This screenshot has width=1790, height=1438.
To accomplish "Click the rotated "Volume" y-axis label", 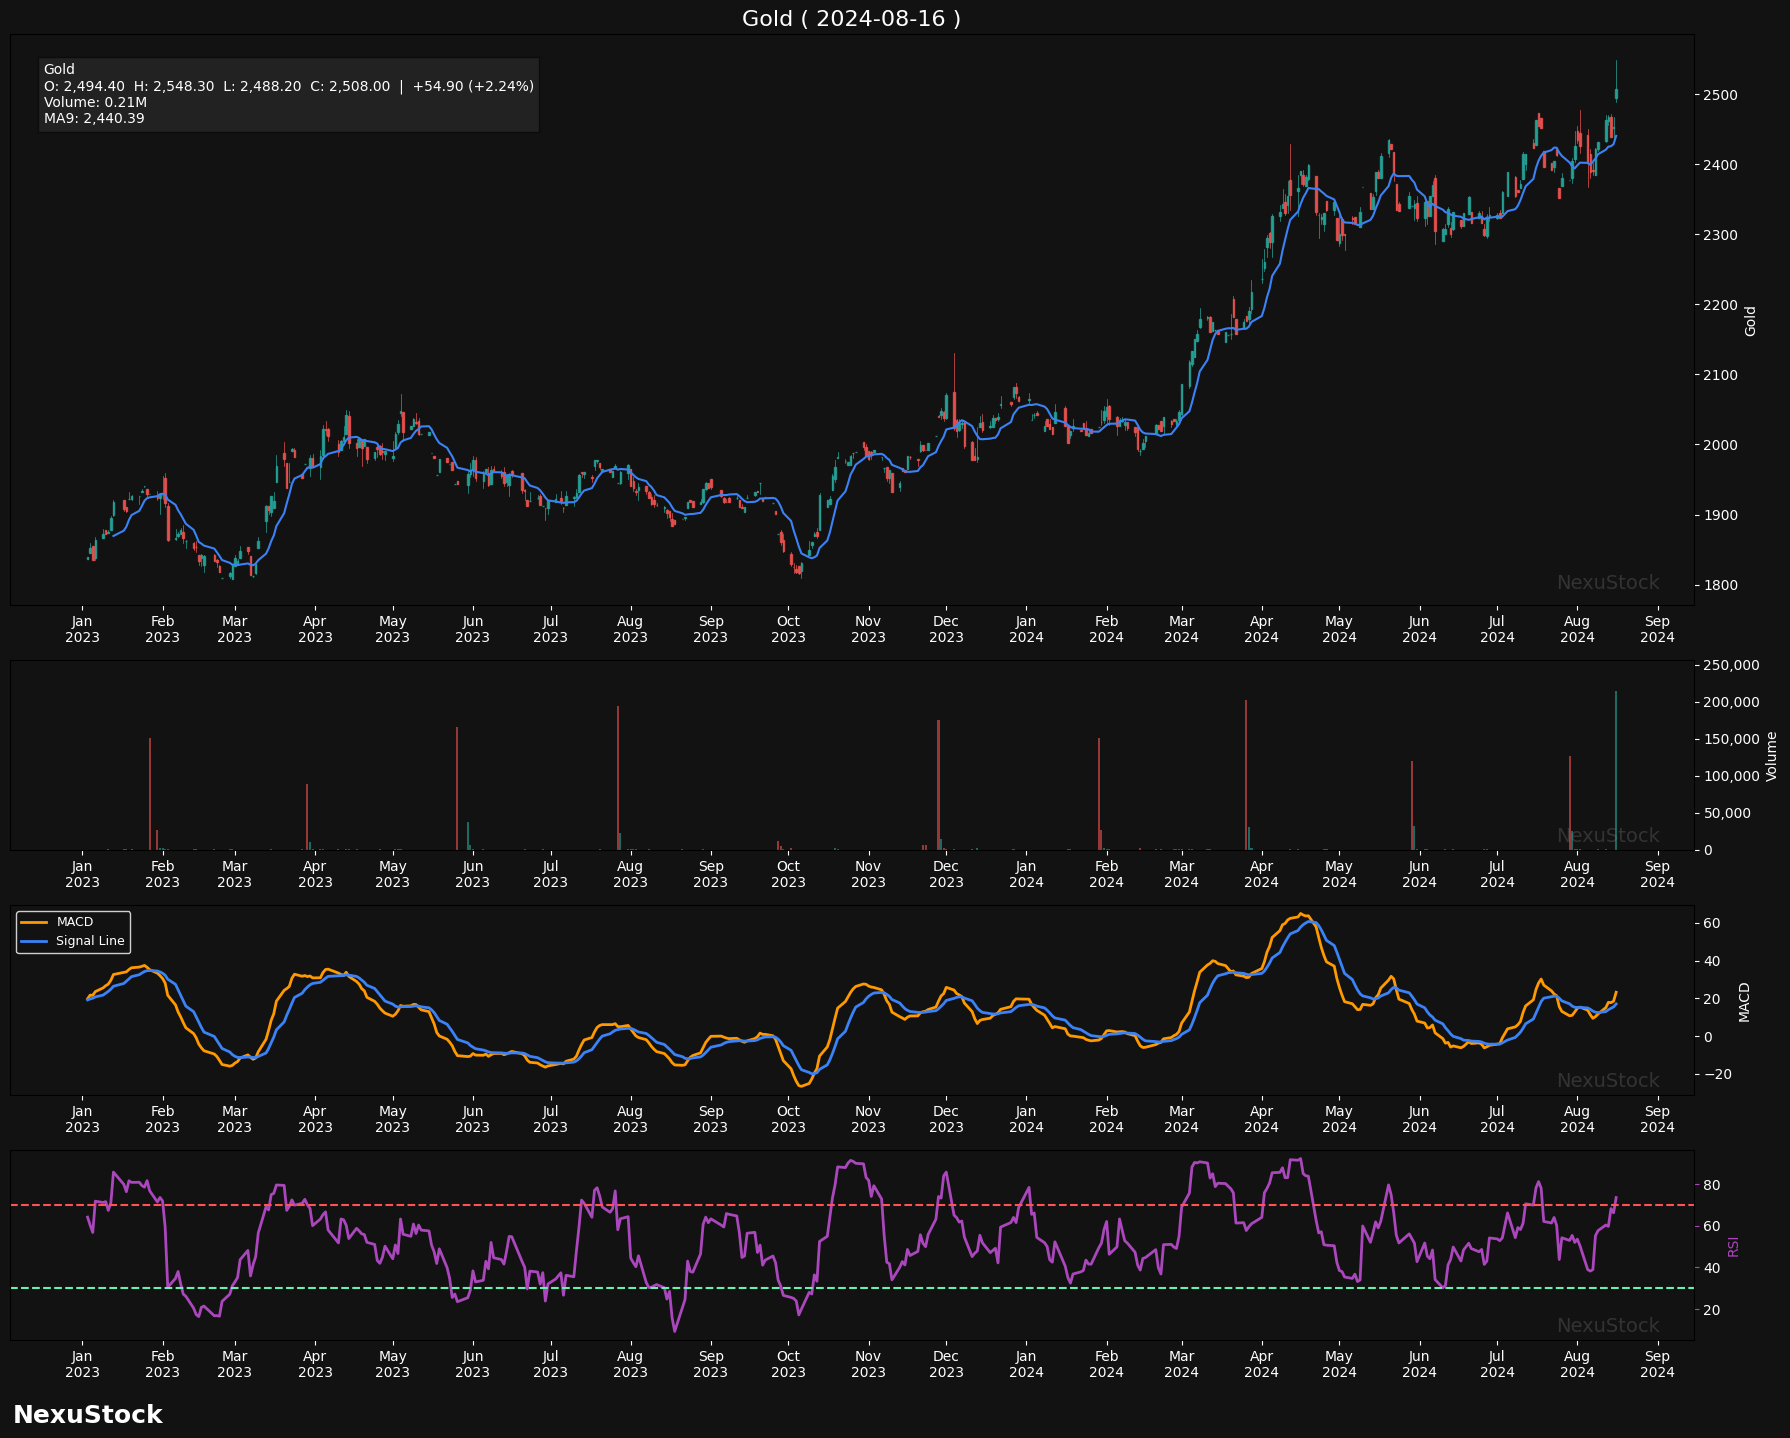I will pos(1771,756).
